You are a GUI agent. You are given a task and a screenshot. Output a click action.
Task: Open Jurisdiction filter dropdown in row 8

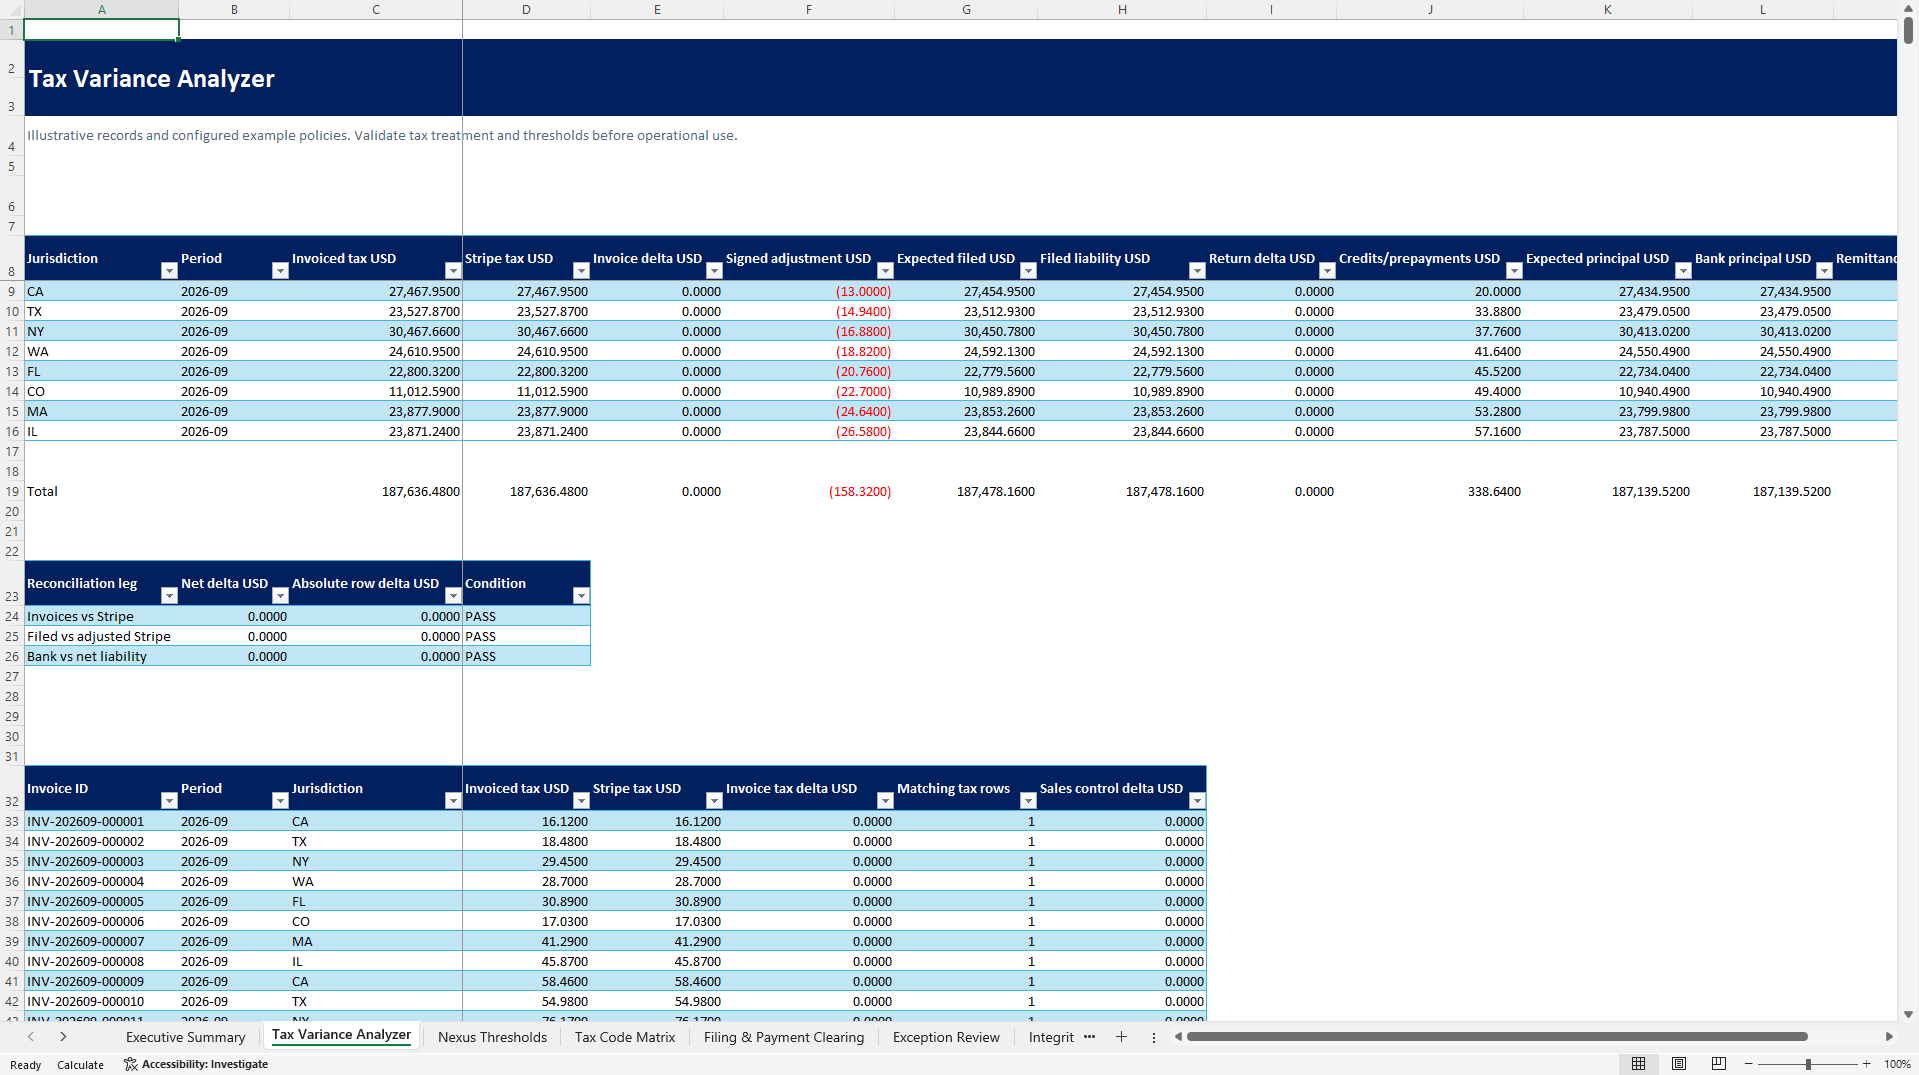click(169, 271)
